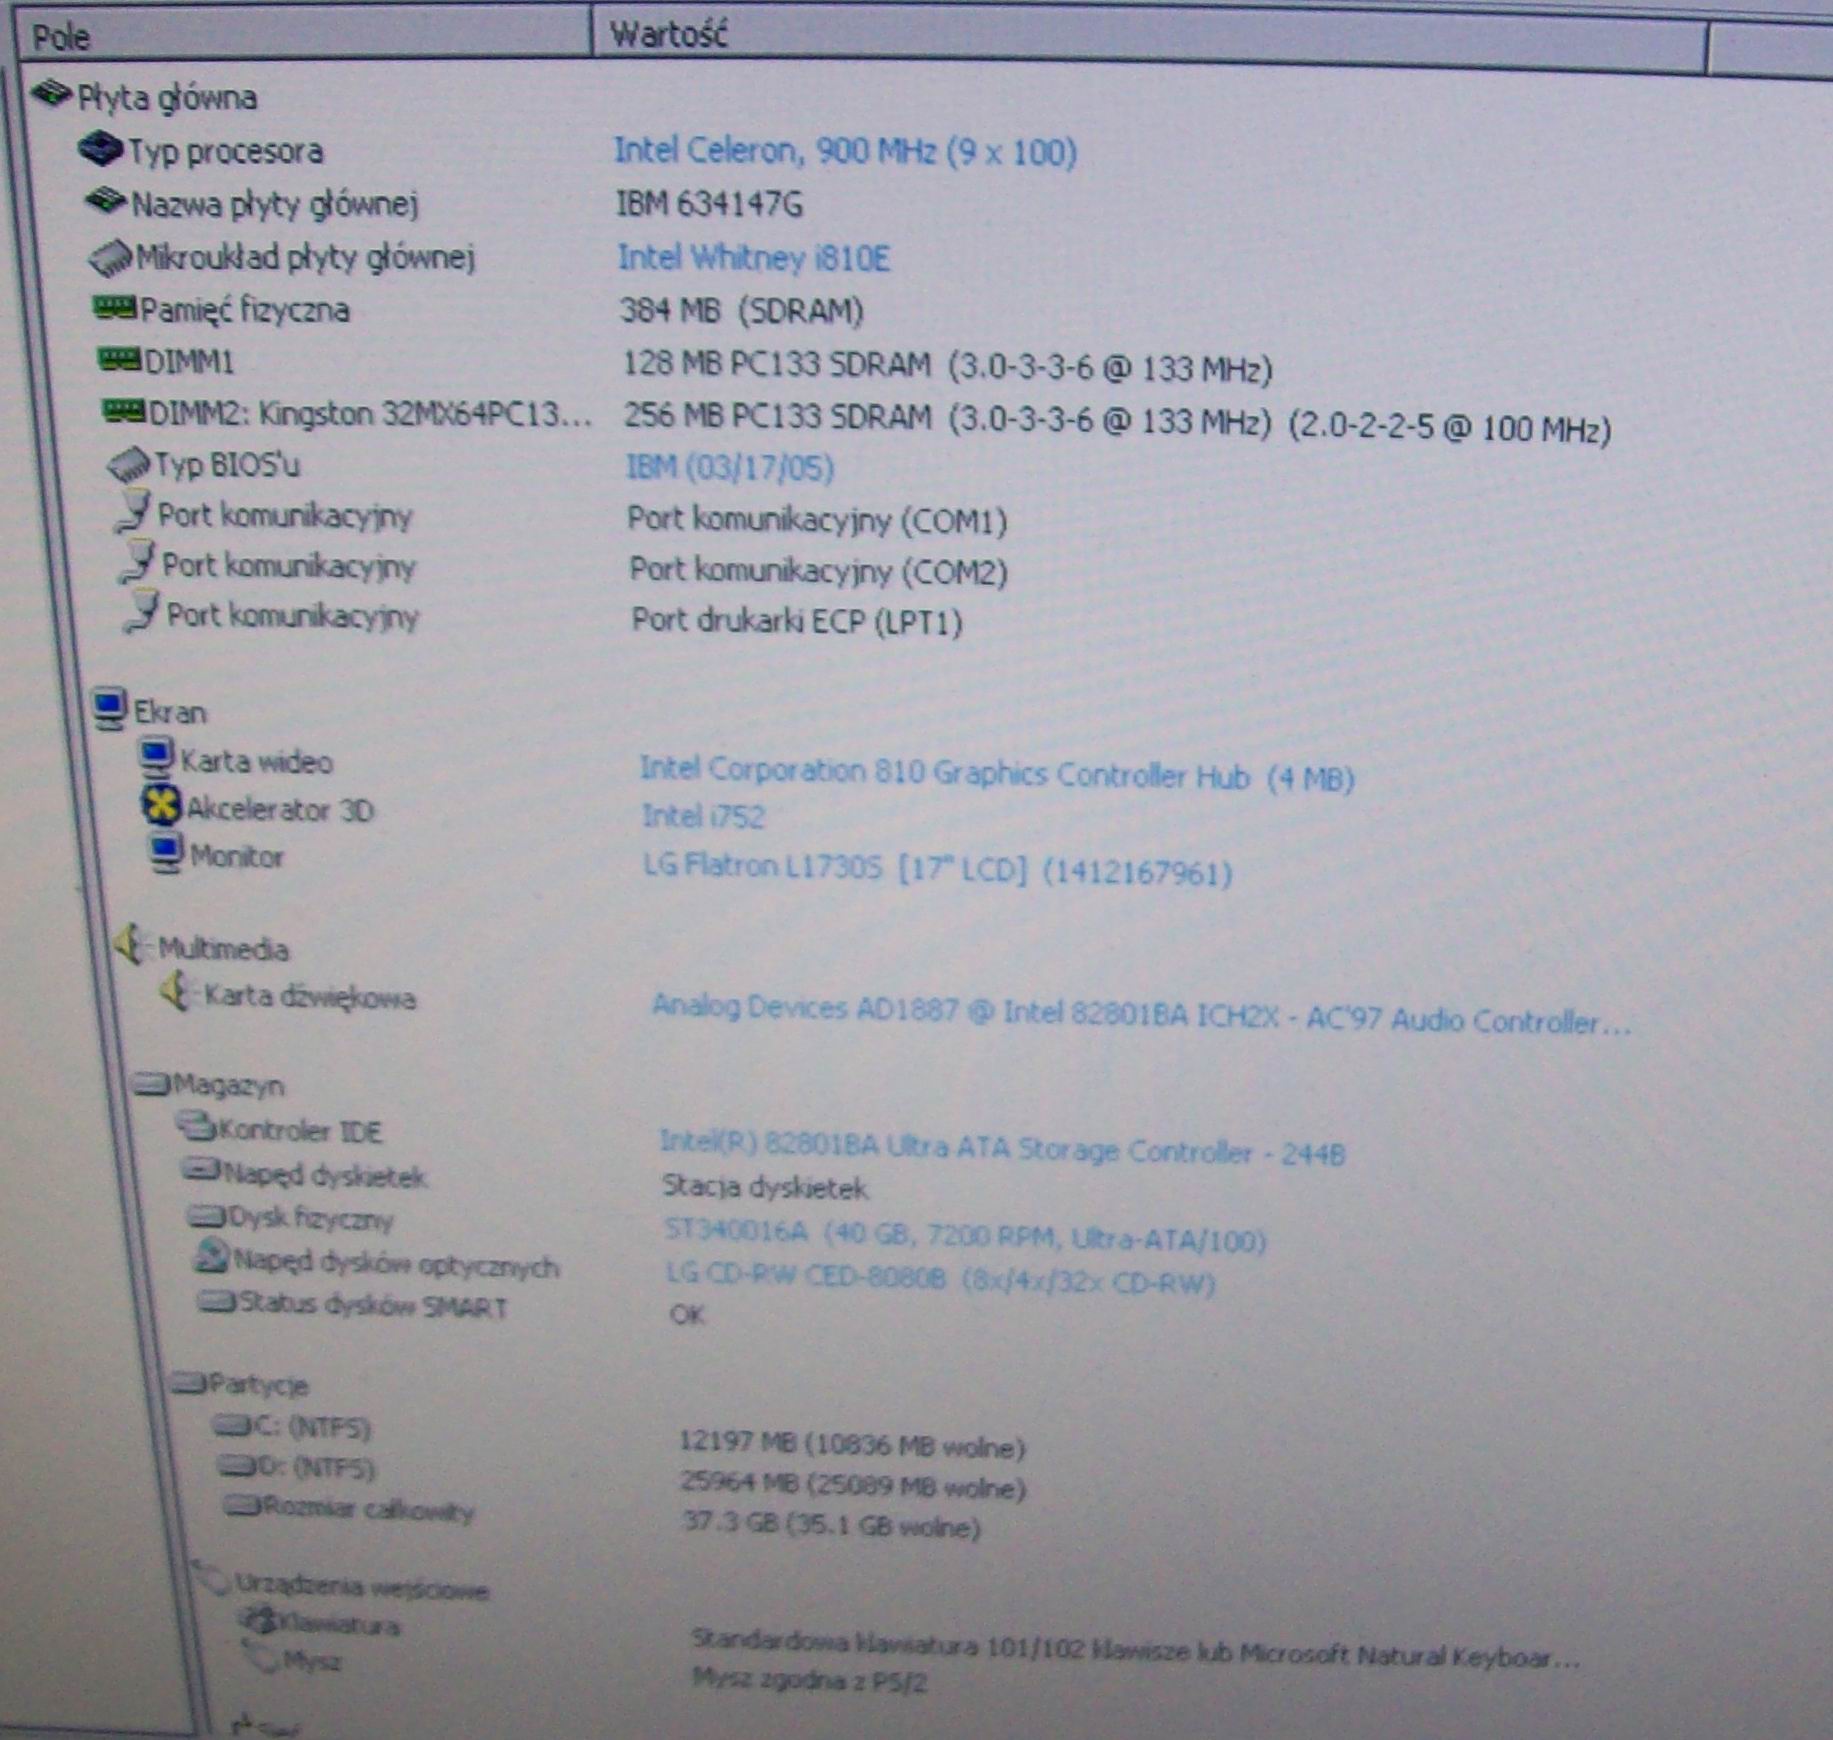Image resolution: width=1833 pixels, height=1740 pixels.
Task: Click the Typ procesora CPU icon
Action: tap(100, 149)
